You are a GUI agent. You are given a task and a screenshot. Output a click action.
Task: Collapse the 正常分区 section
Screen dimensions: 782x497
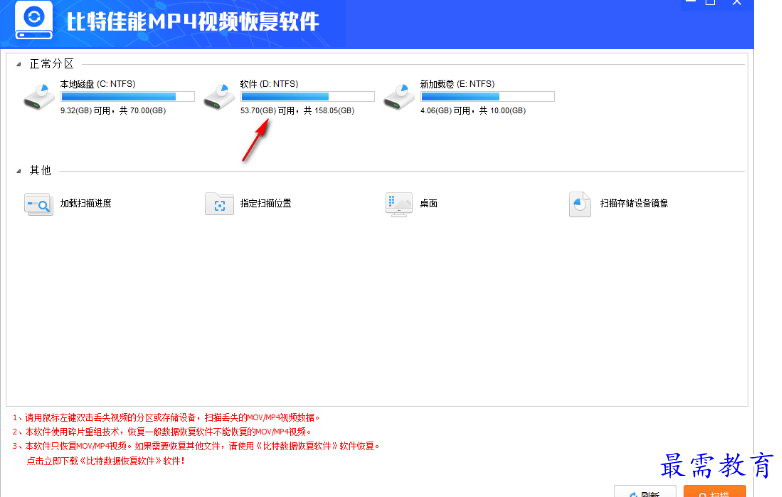[19, 64]
